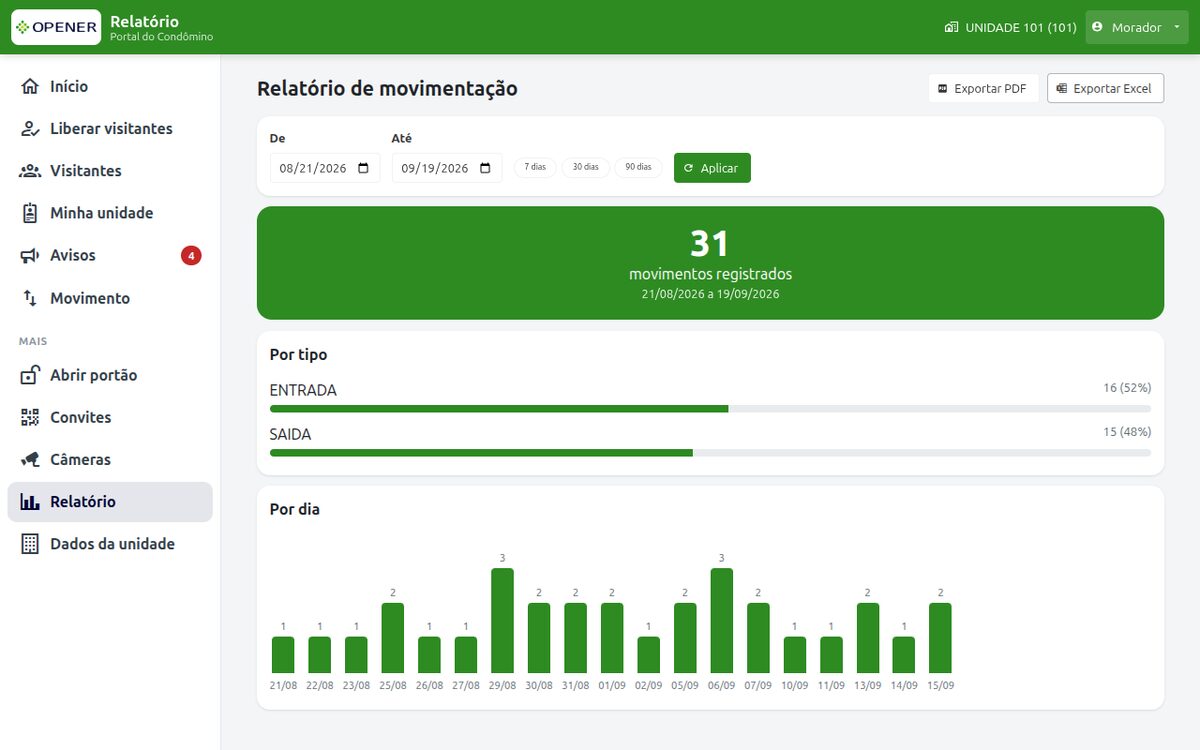Navigate to Movimento
The width and height of the screenshot is (1200, 750).
(110, 298)
